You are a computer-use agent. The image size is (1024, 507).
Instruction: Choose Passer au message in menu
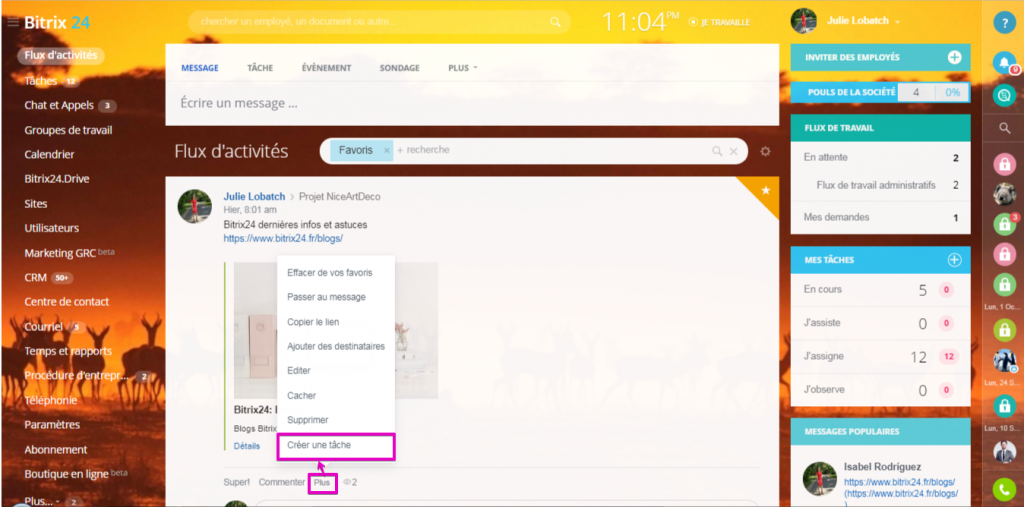tap(327, 297)
